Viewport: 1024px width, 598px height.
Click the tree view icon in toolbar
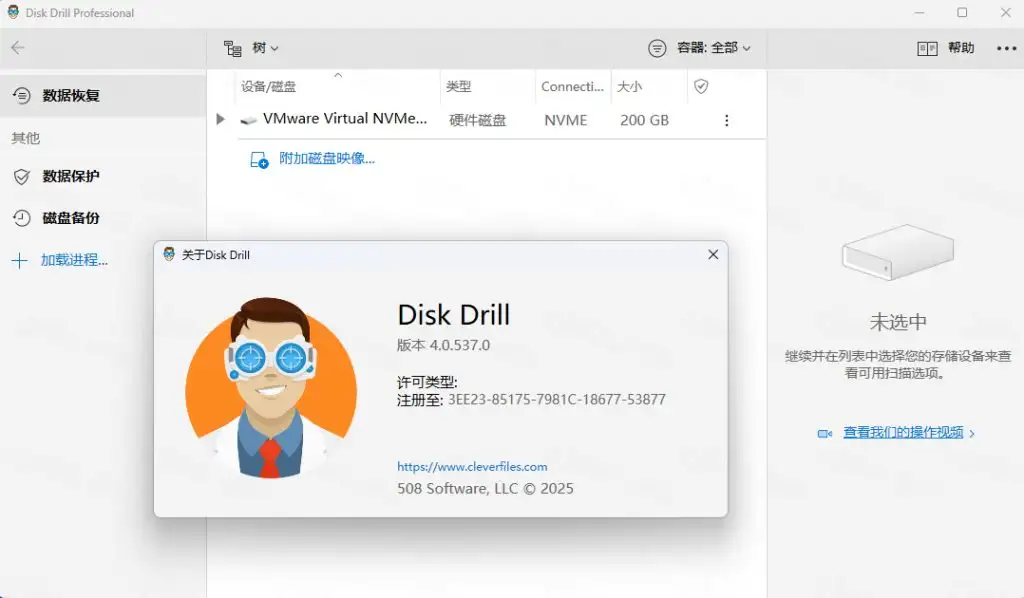tap(232, 48)
